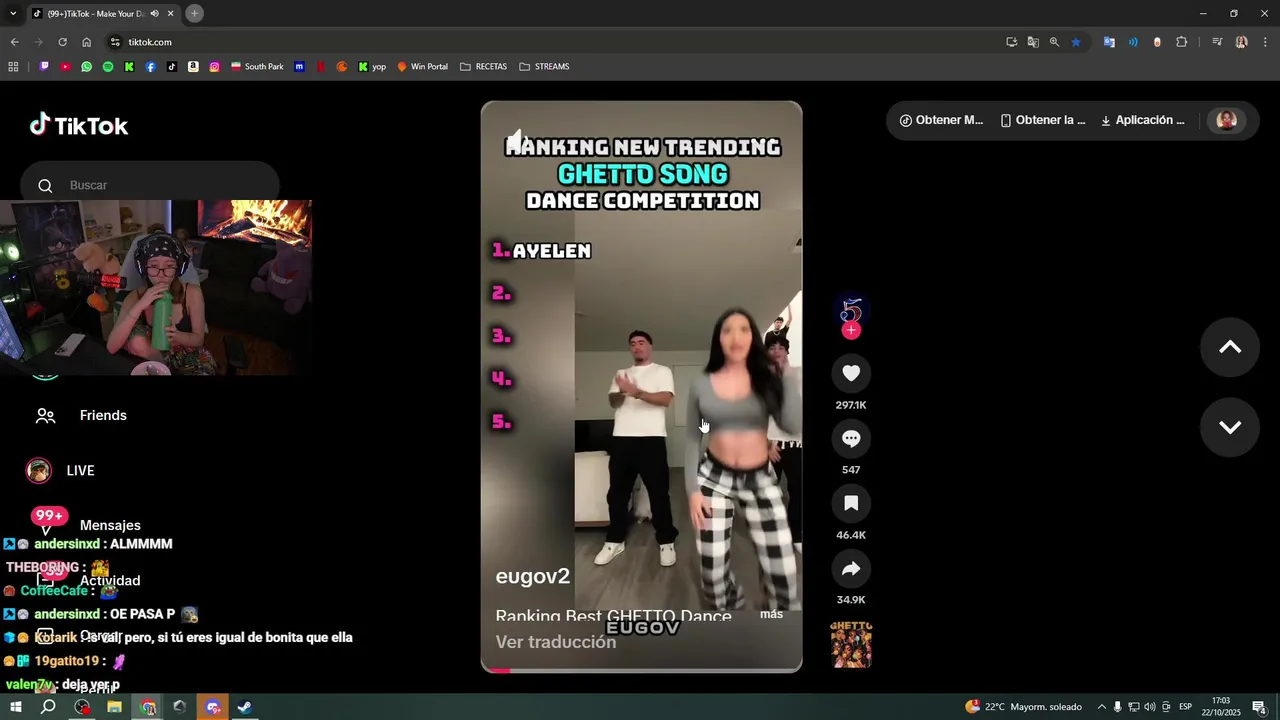Viewport: 1280px width, 720px height.
Task: Click the Obtener M... button
Action: [x=941, y=120]
